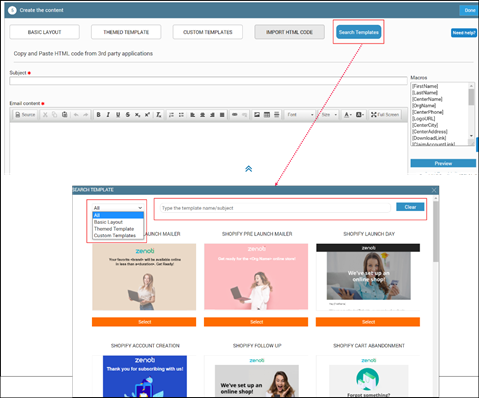Align text left
Image resolution: width=479 pixels, height=398 pixels.
coord(193,115)
